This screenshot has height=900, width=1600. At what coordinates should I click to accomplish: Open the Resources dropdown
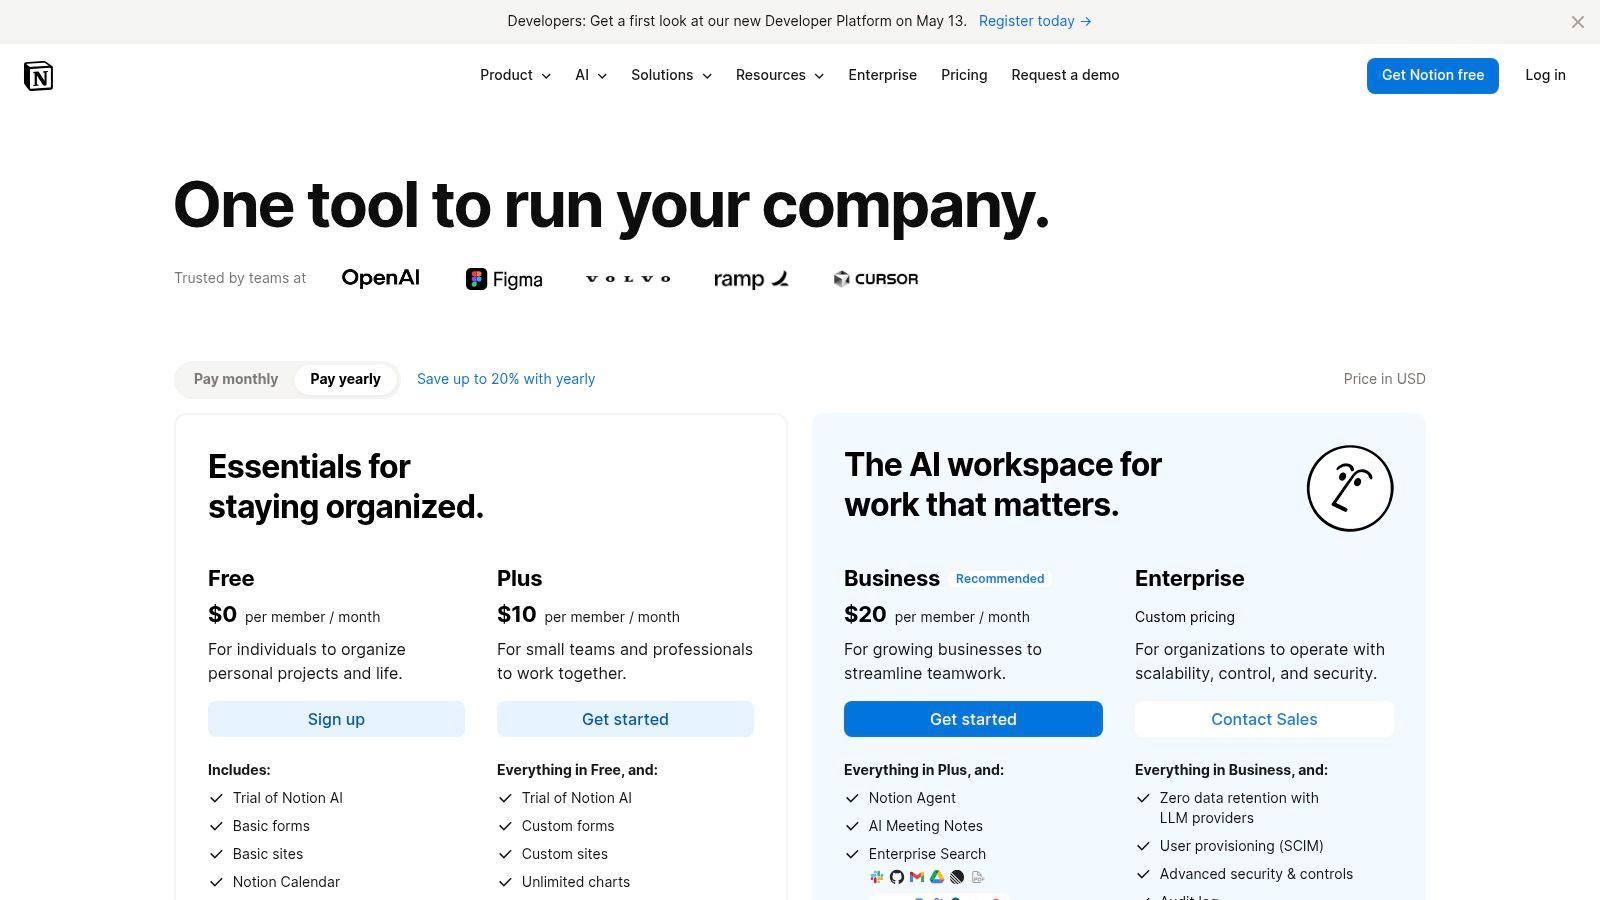[779, 75]
